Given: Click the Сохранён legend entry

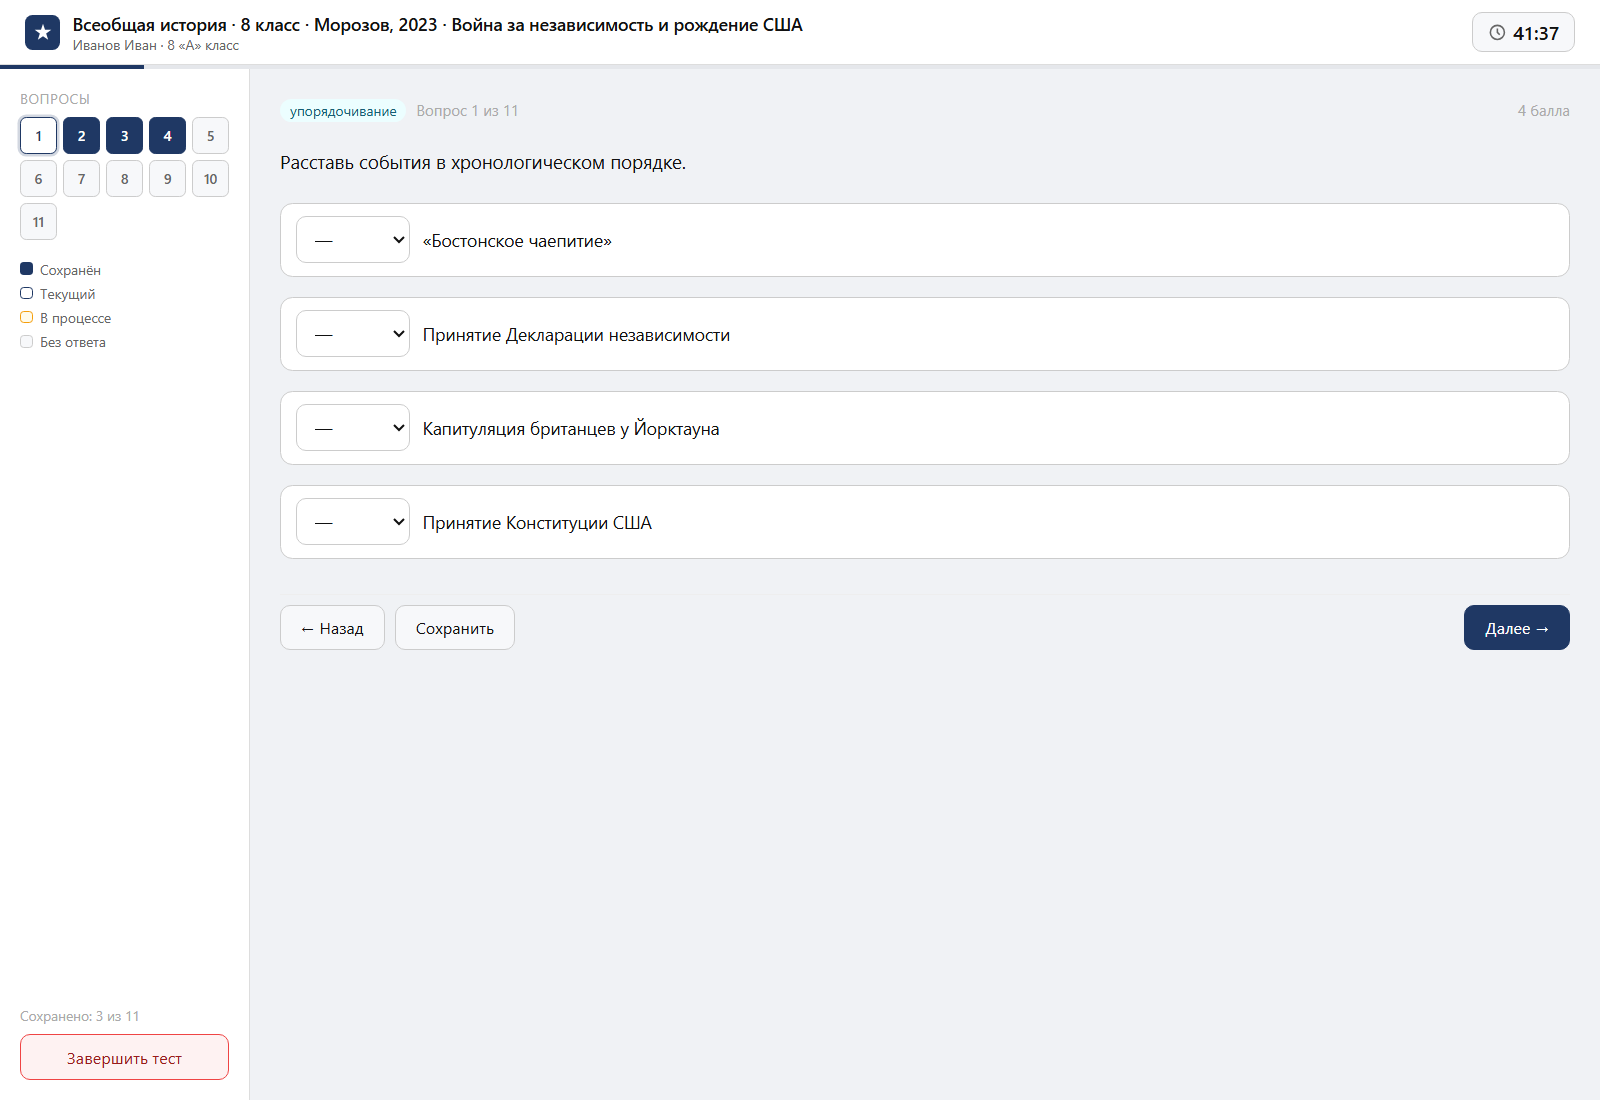Looking at the screenshot, I should coord(60,270).
